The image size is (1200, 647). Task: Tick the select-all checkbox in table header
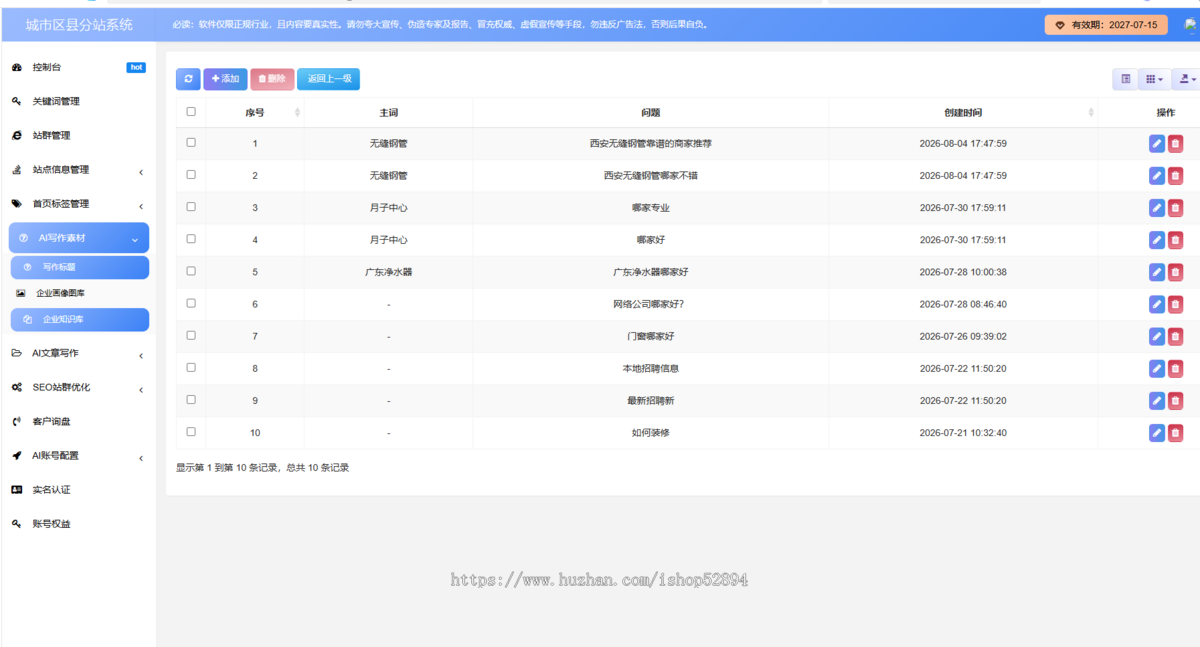point(191,112)
